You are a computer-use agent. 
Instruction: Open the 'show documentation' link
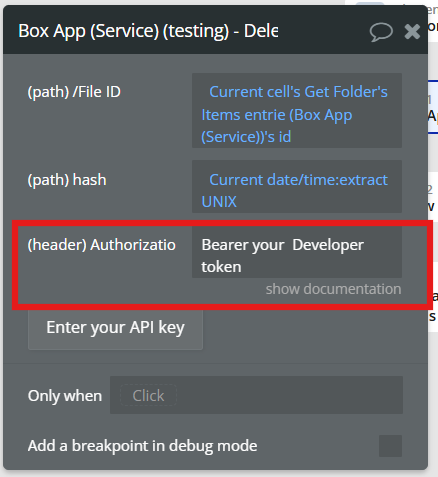pyautogui.click(x=333, y=289)
